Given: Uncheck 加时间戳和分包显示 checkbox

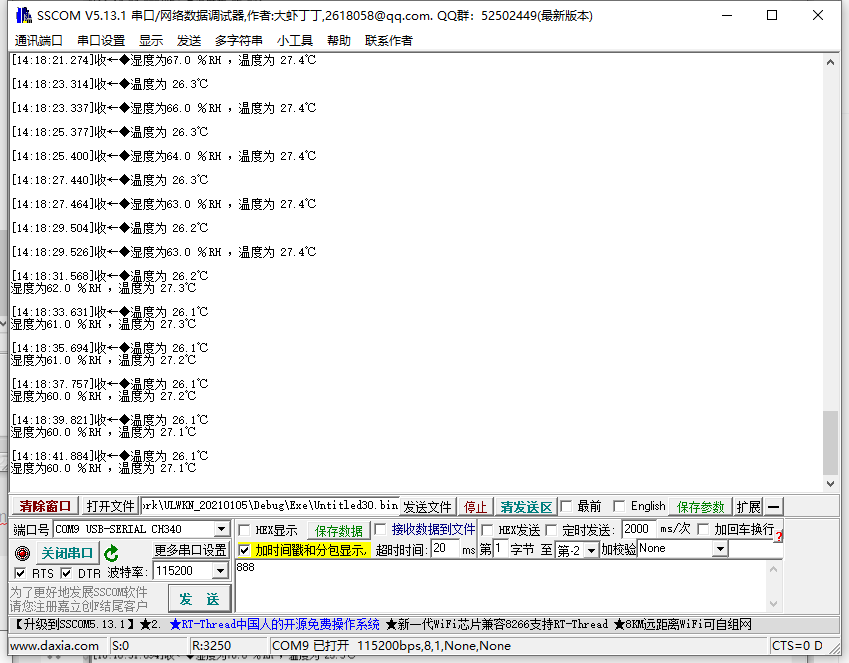Looking at the screenshot, I should (x=244, y=550).
